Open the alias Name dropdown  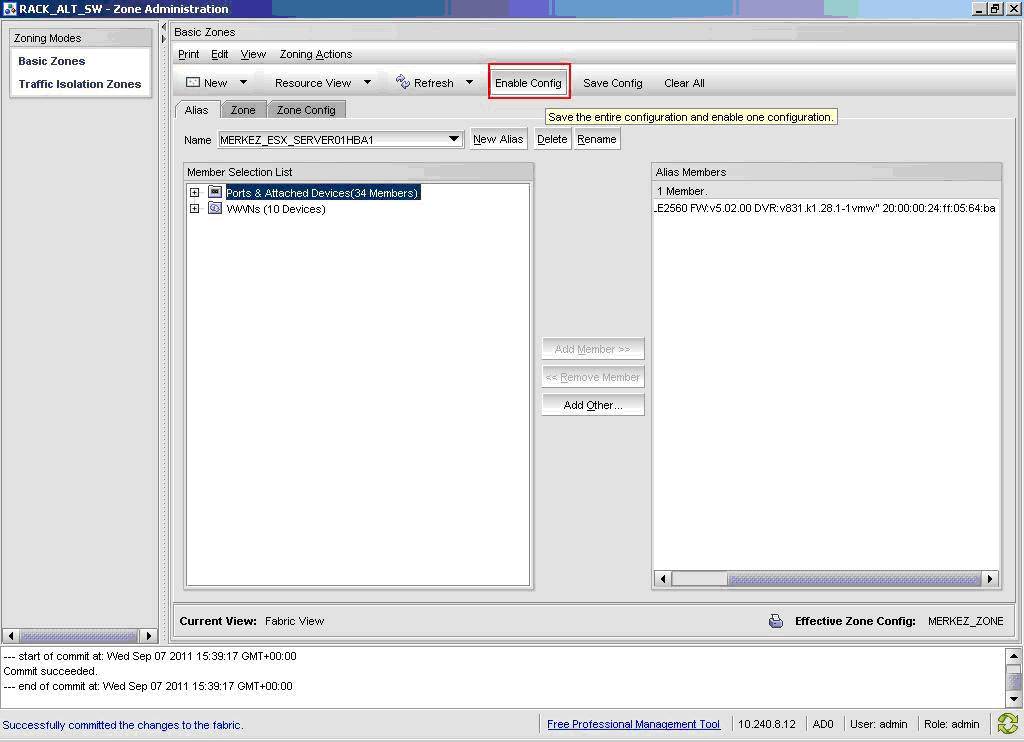pyautogui.click(x=454, y=140)
